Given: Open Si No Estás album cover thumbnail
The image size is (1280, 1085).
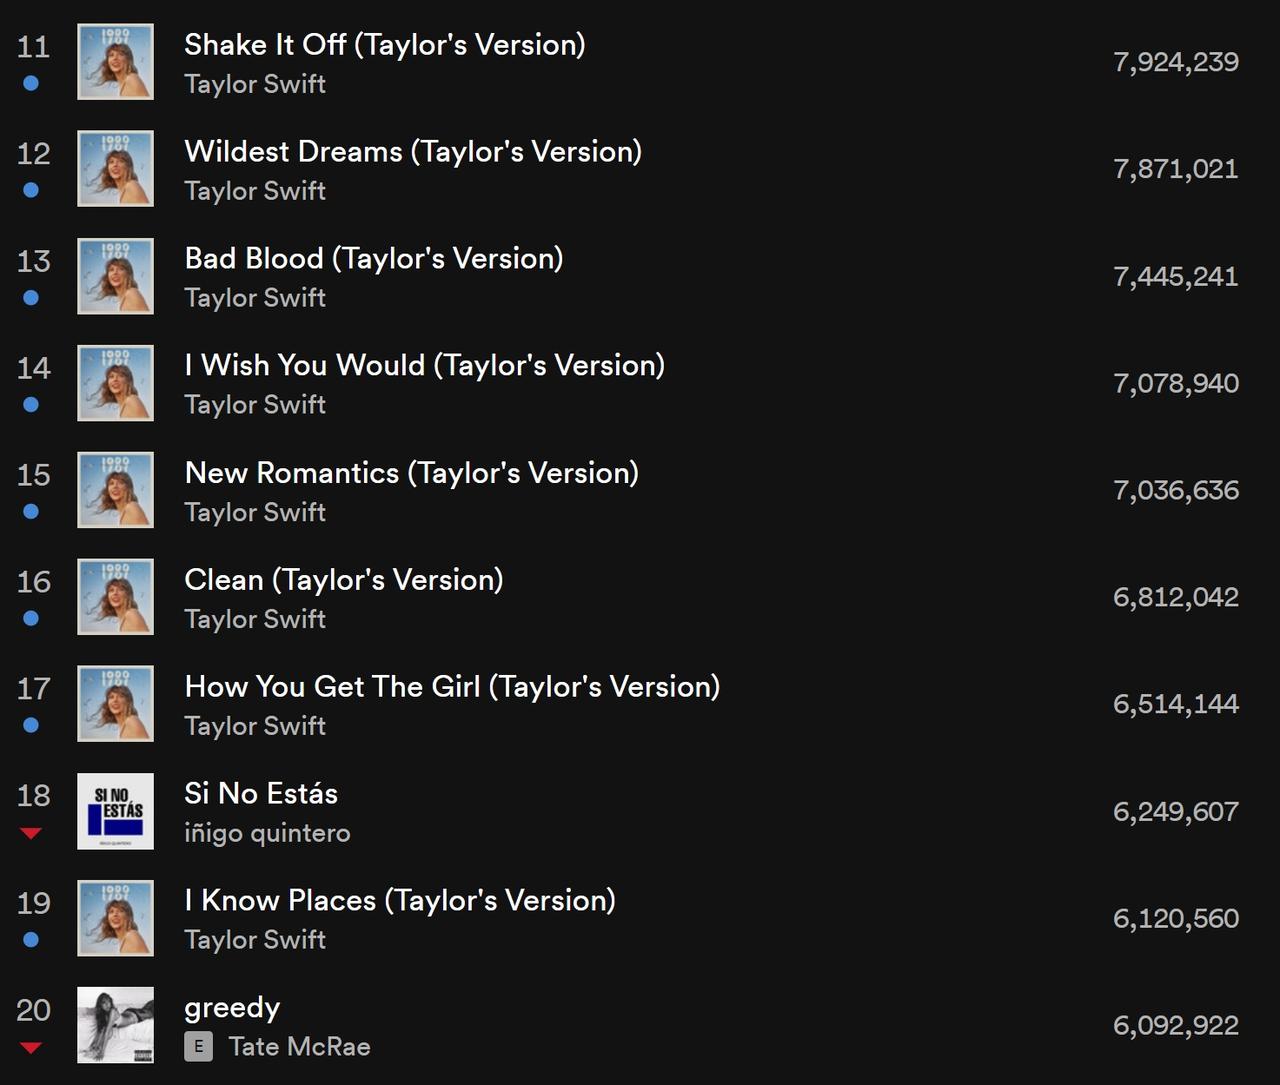Looking at the screenshot, I should [x=116, y=811].
